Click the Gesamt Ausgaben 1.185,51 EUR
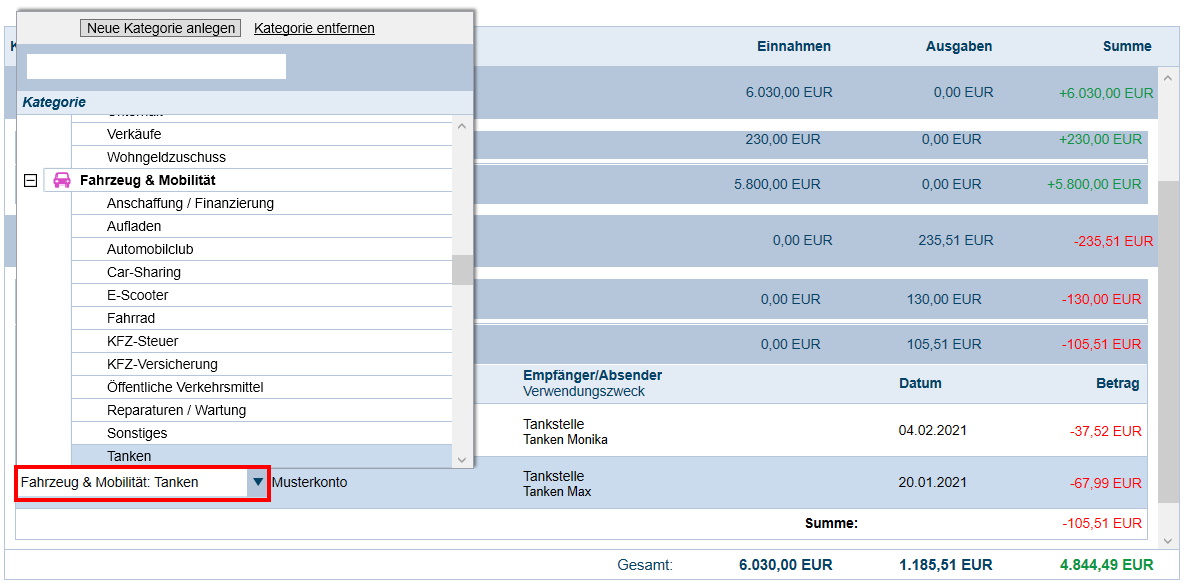This screenshot has width=1184, height=583. (945, 565)
